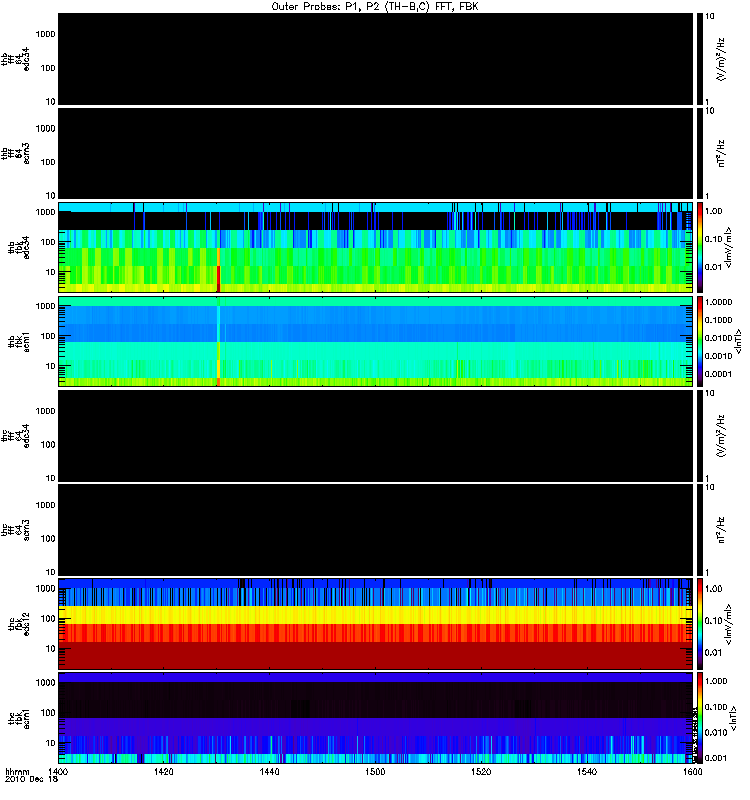Viewport: 750px width, 800px height.
Task: Click the color bar of thc fft edc34 panel
Action: click(x=700, y=436)
